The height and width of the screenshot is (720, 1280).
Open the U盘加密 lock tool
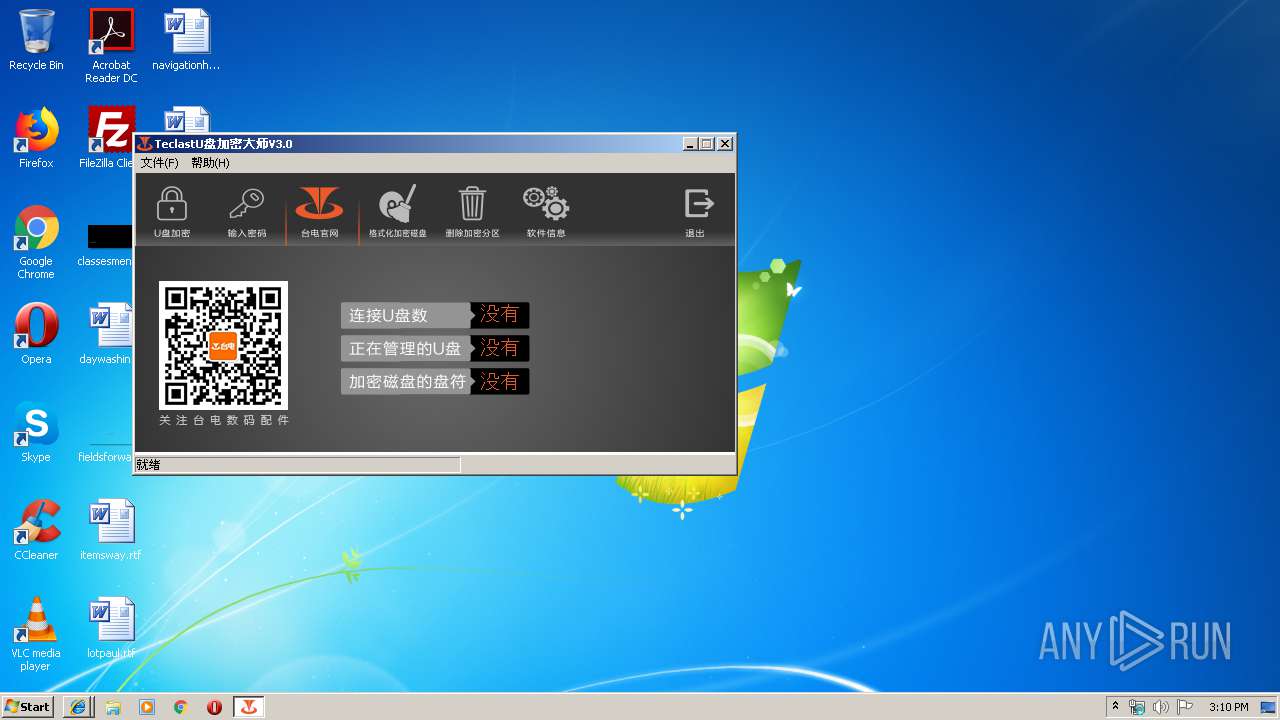tap(172, 211)
